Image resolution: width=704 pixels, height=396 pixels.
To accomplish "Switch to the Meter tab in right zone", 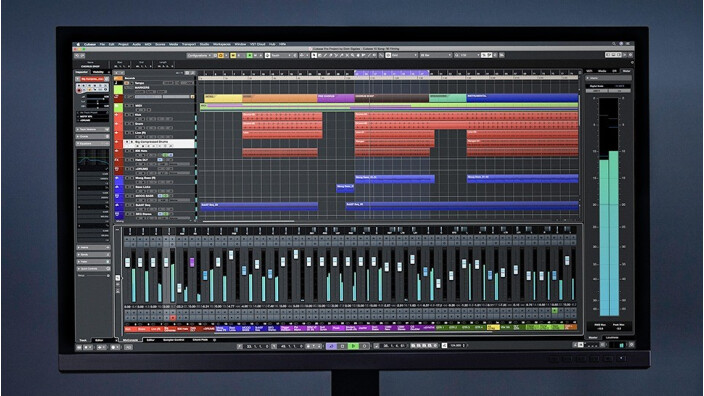I will 626,71.
